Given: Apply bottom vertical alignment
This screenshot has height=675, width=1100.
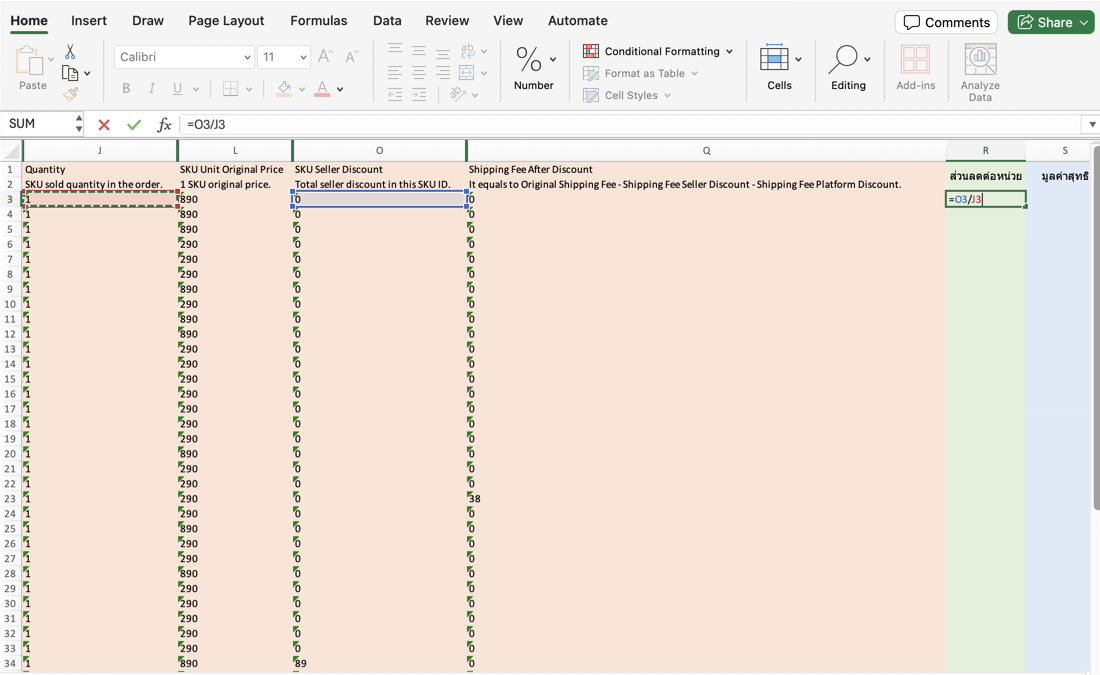Looking at the screenshot, I should pos(443,52).
